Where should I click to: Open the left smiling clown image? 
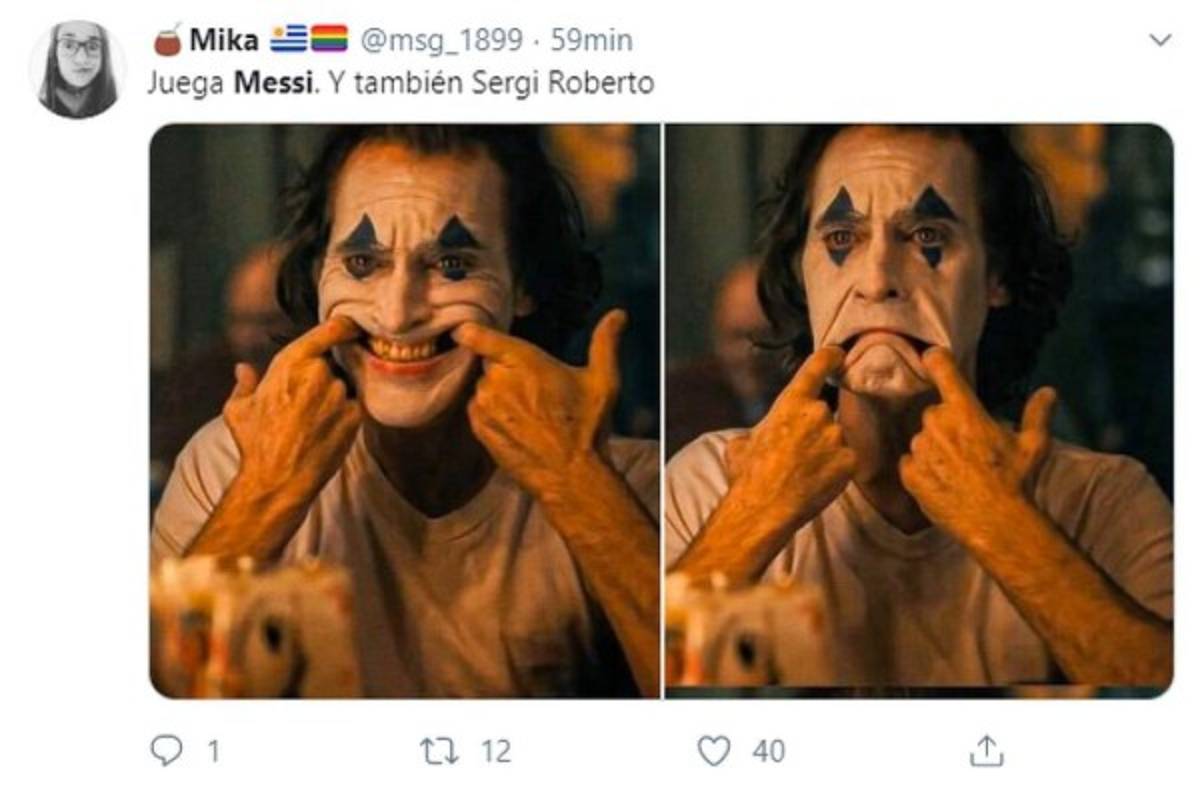pos(404,410)
